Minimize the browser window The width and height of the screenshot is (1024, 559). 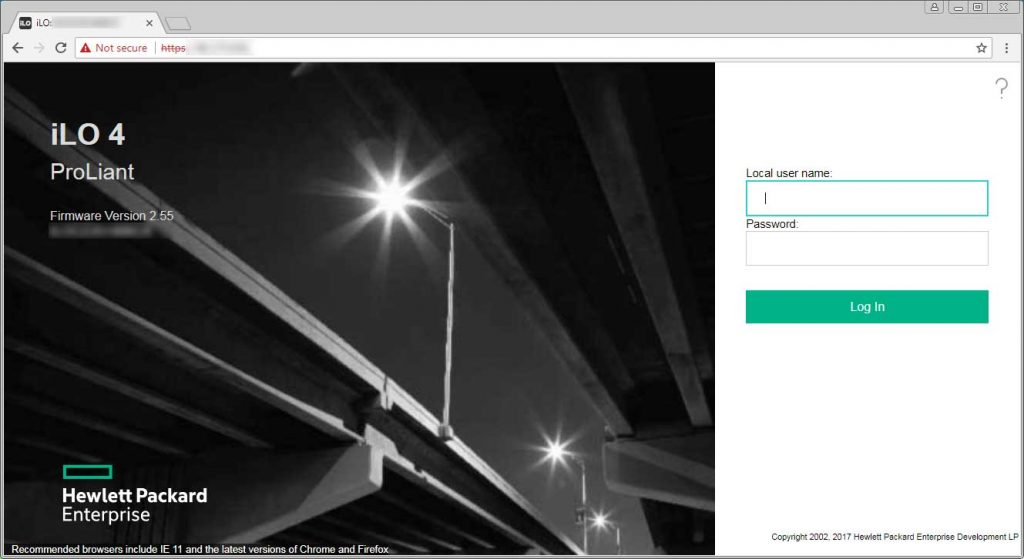958,7
